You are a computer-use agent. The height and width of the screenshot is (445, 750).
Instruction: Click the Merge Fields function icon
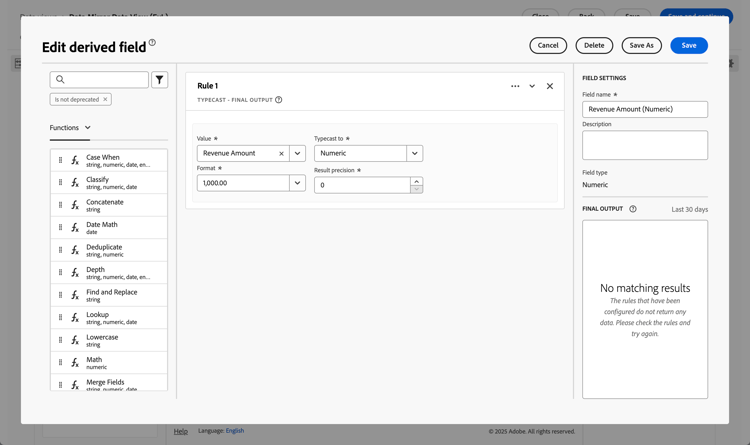(x=75, y=385)
